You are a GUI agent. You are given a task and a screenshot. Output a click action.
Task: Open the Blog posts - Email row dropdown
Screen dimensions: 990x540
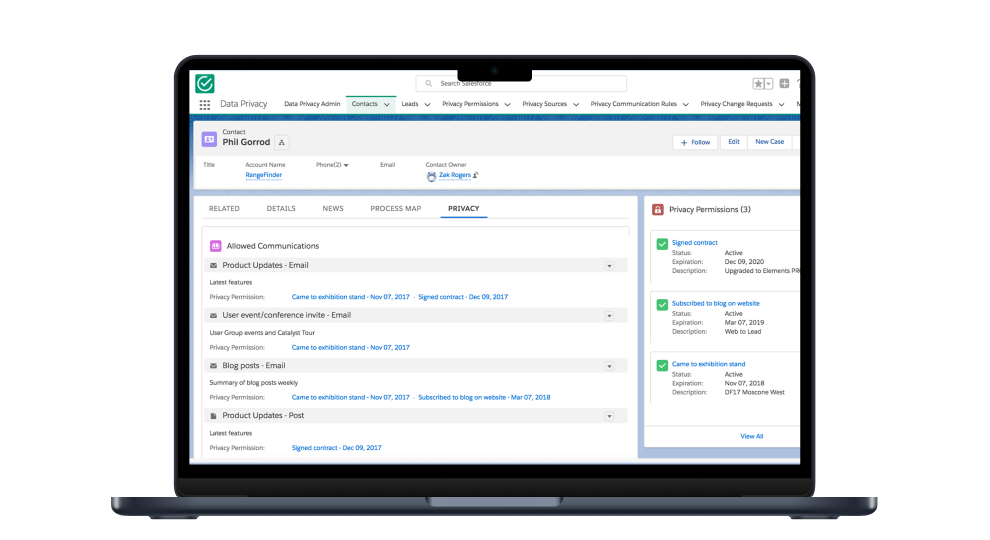tap(609, 366)
